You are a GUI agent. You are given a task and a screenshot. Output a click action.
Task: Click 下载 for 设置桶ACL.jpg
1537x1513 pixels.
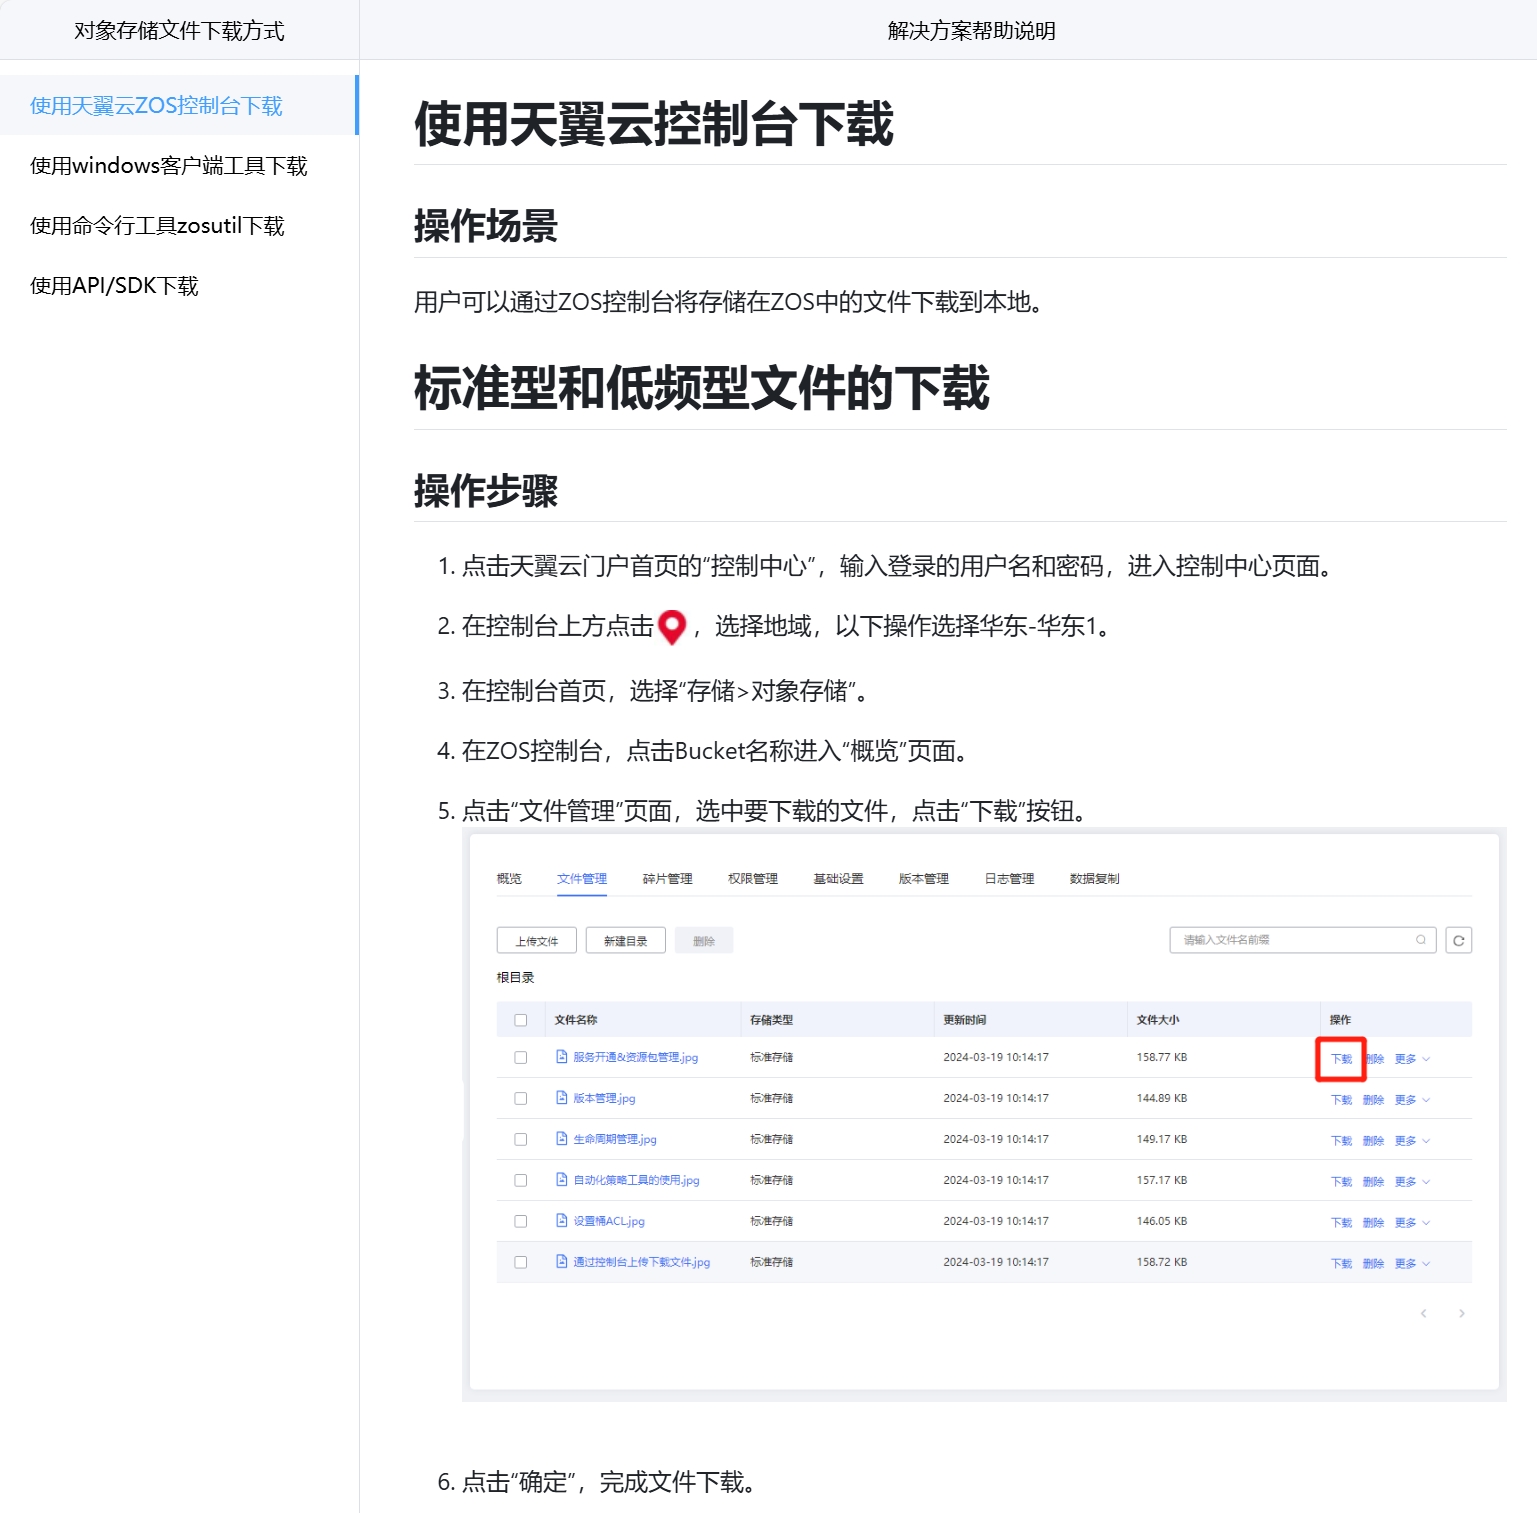click(x=1341, y=1223)
